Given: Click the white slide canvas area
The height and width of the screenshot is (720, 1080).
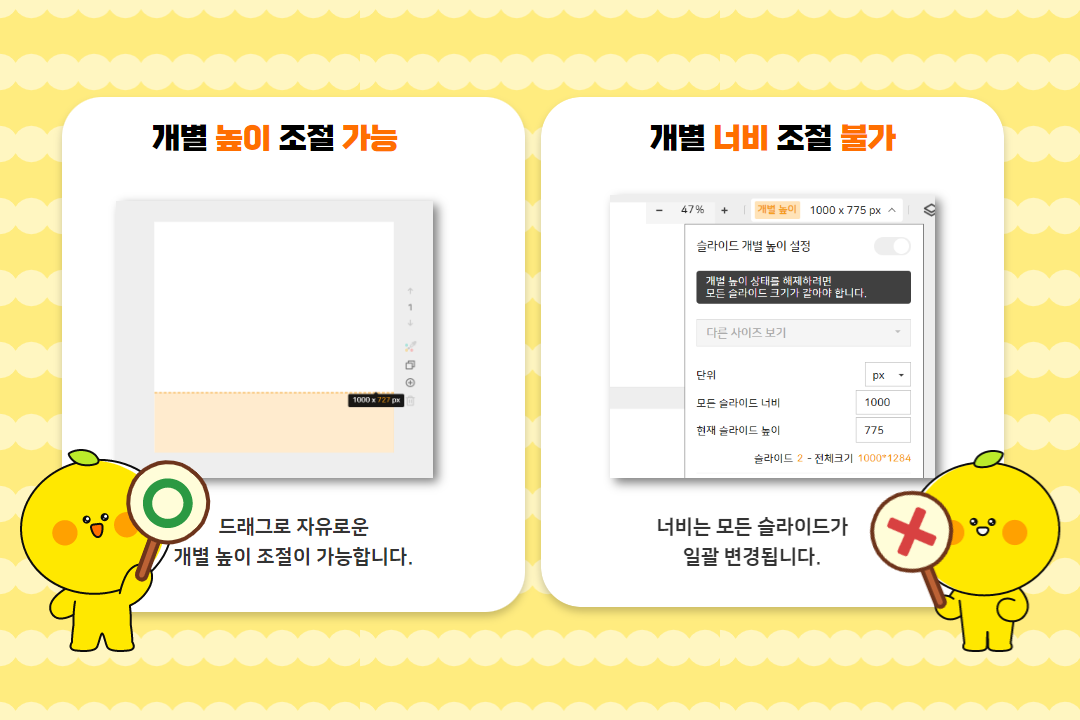Looking at the screenshot, I should pos(274,307).
